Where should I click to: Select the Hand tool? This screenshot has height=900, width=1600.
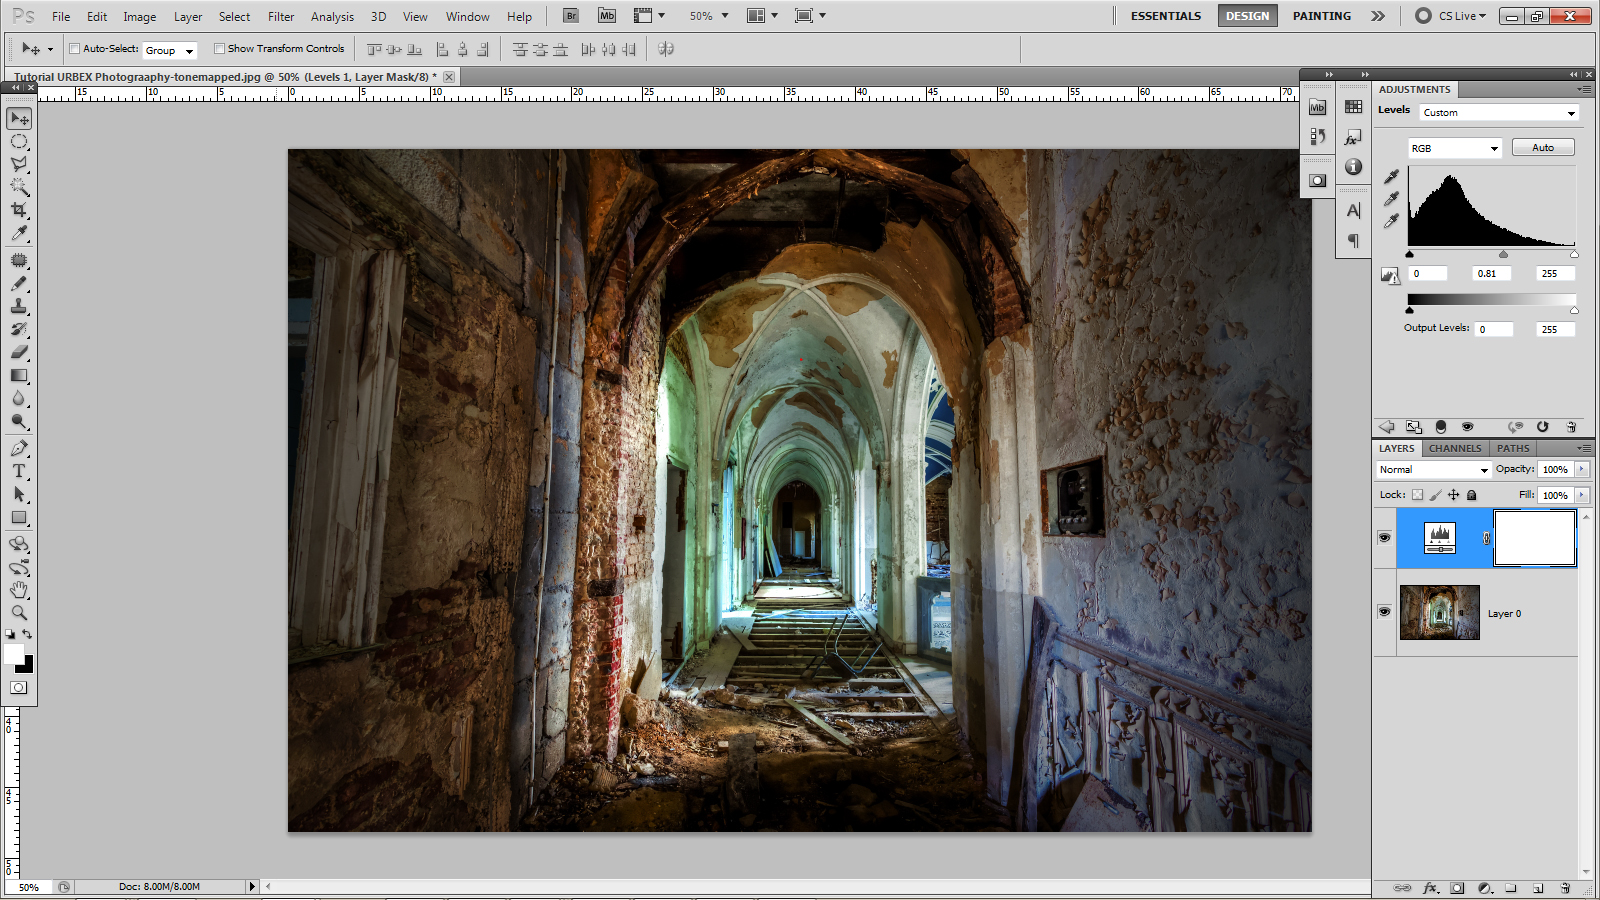pos(19,590)
